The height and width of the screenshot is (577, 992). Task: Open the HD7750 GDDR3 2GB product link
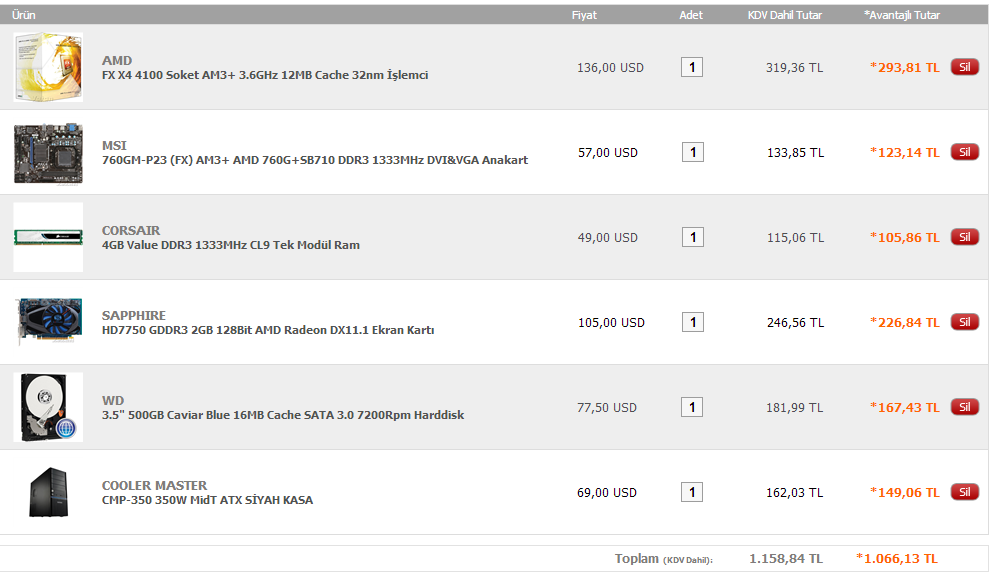click(x=268, y=330)
